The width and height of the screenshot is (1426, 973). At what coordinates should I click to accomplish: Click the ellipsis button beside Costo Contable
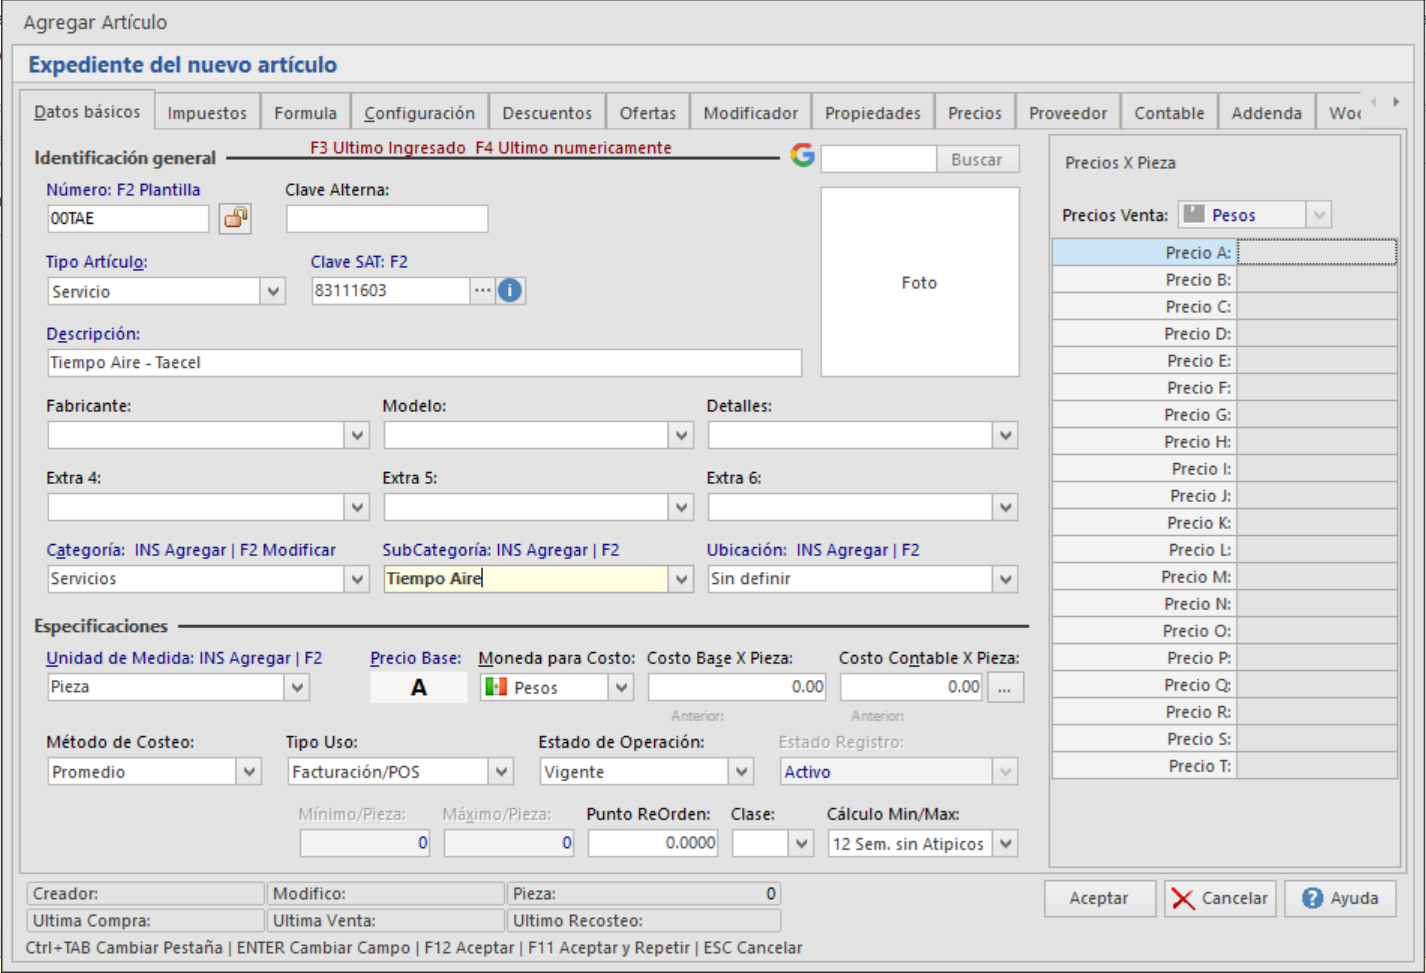(x=1005, y=688)
